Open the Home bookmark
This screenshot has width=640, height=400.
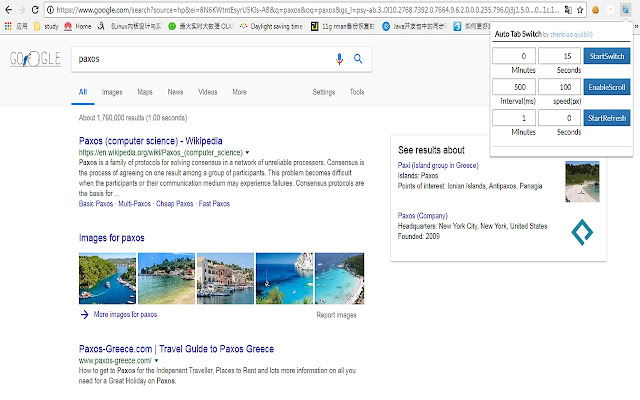[78, 26]
